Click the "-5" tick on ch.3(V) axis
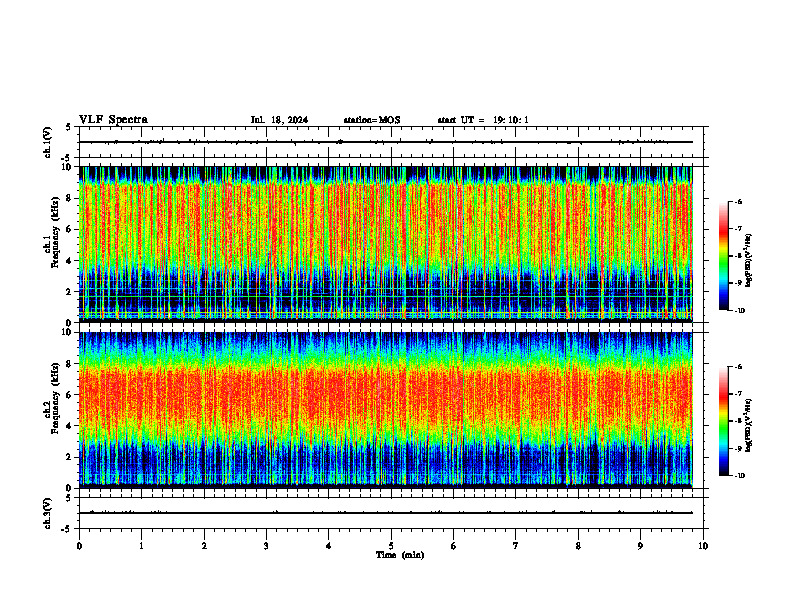792x612 pixels. point(66,529)
